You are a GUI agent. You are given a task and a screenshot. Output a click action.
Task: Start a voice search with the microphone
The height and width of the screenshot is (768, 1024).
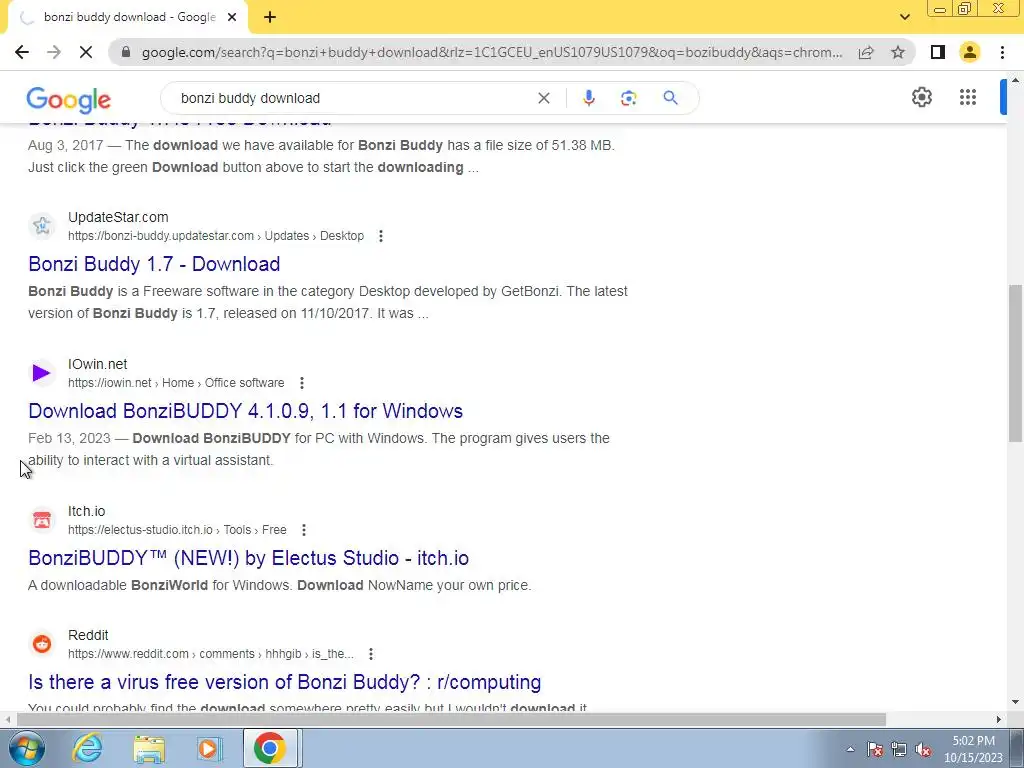point(588,98)
